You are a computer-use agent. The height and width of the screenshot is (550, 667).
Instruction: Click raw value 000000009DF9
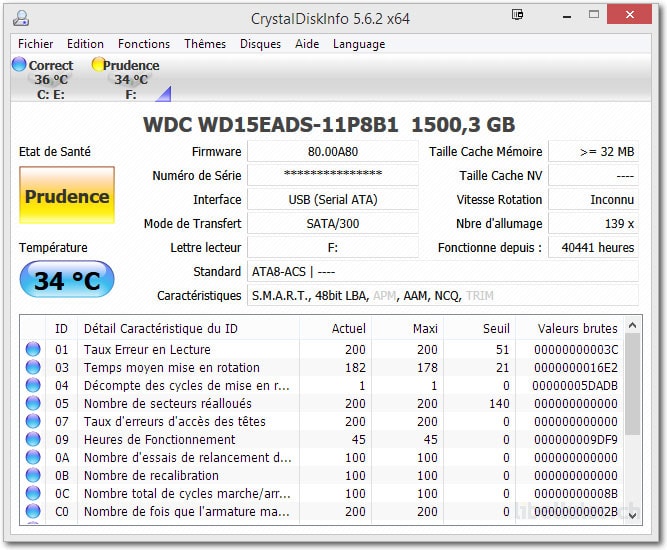pos(576,439)
